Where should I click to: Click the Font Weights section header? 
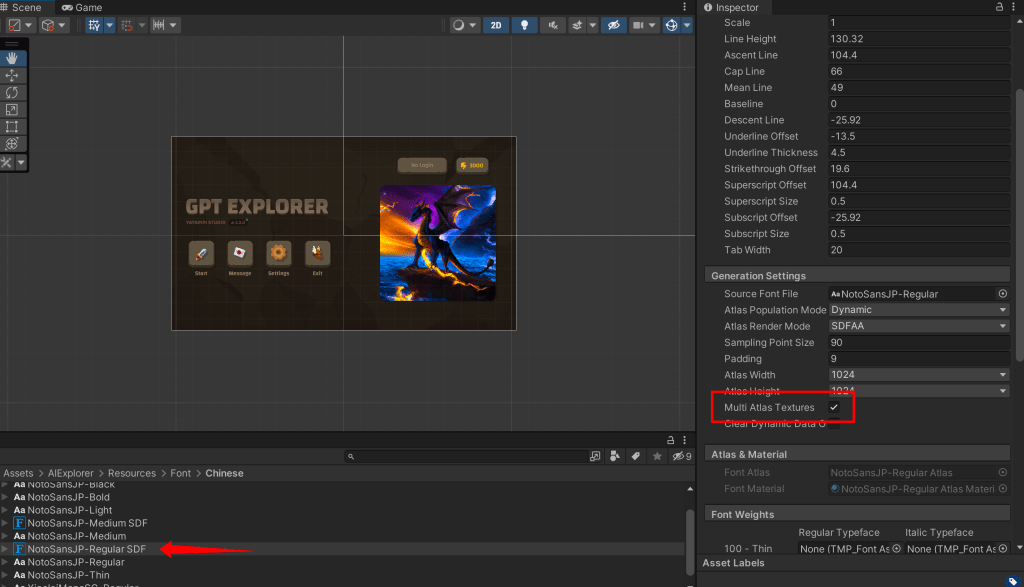(x=857, y=515)
